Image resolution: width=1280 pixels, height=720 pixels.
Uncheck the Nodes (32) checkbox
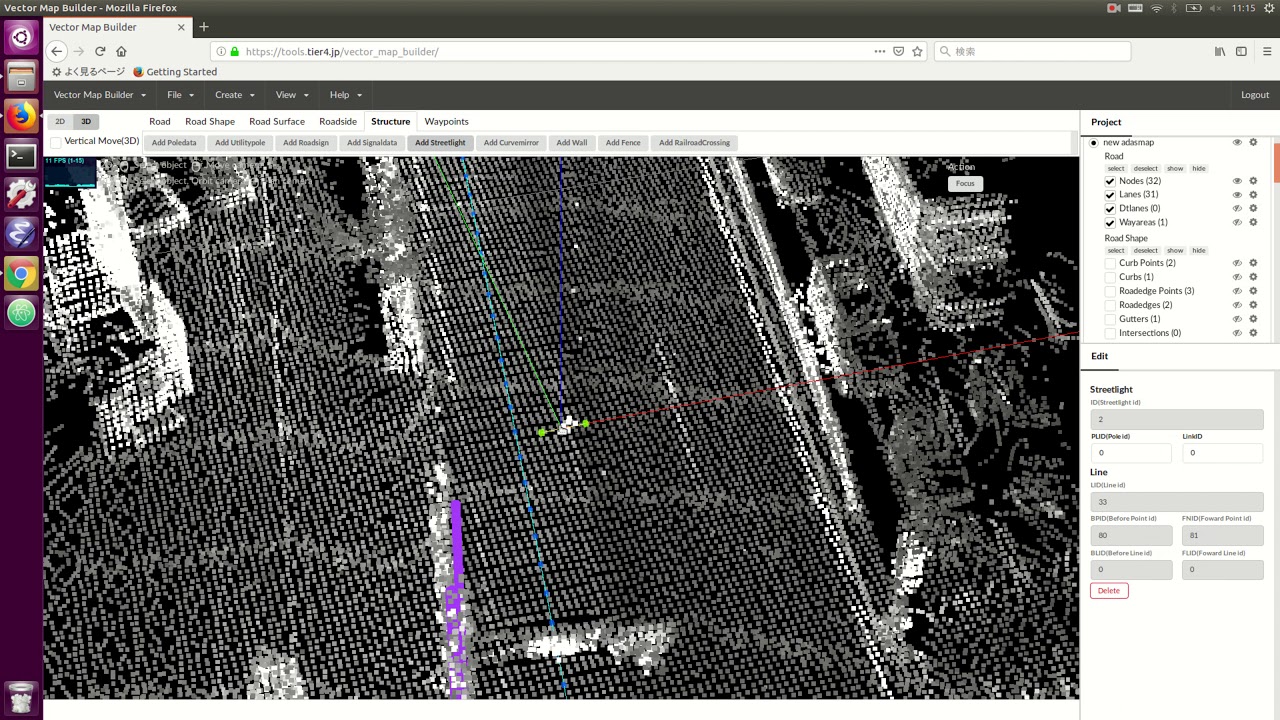[x=1110, y=181]
